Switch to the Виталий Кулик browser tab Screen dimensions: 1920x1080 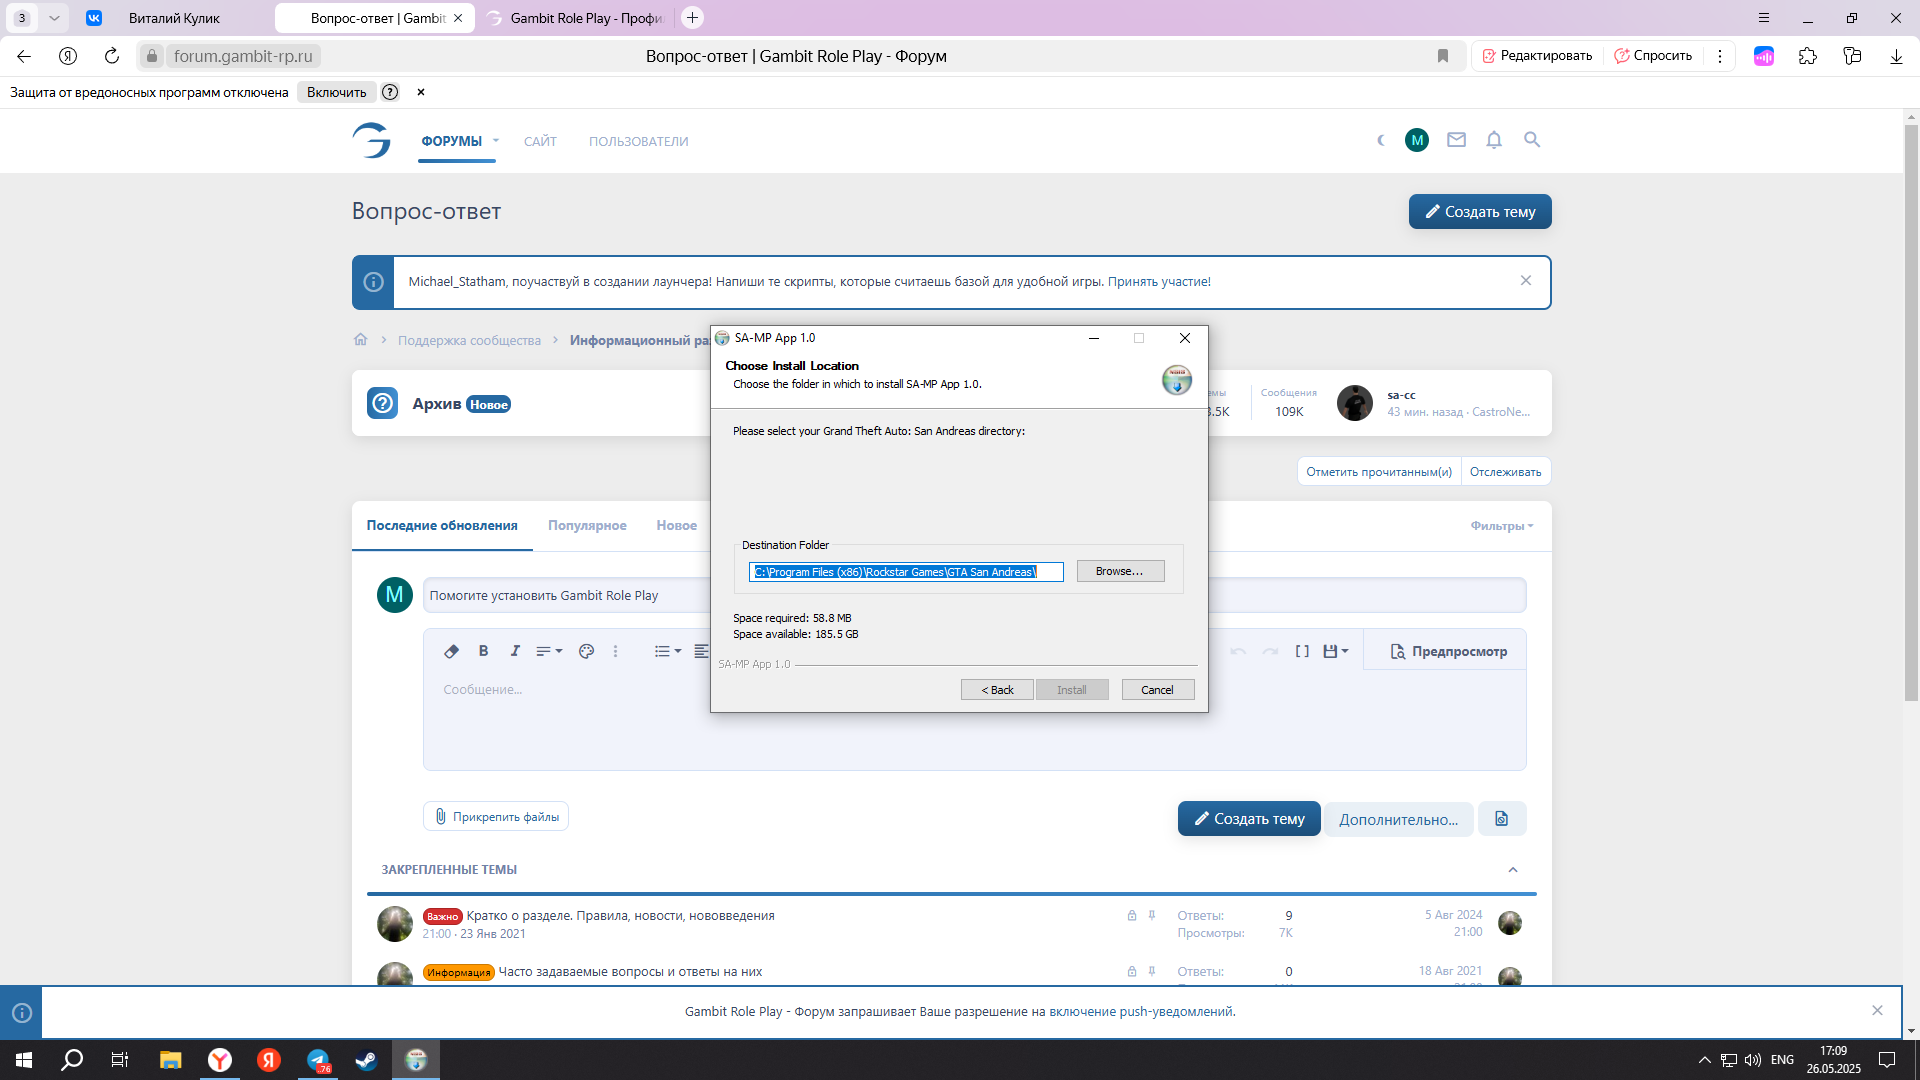coord(173,18)
